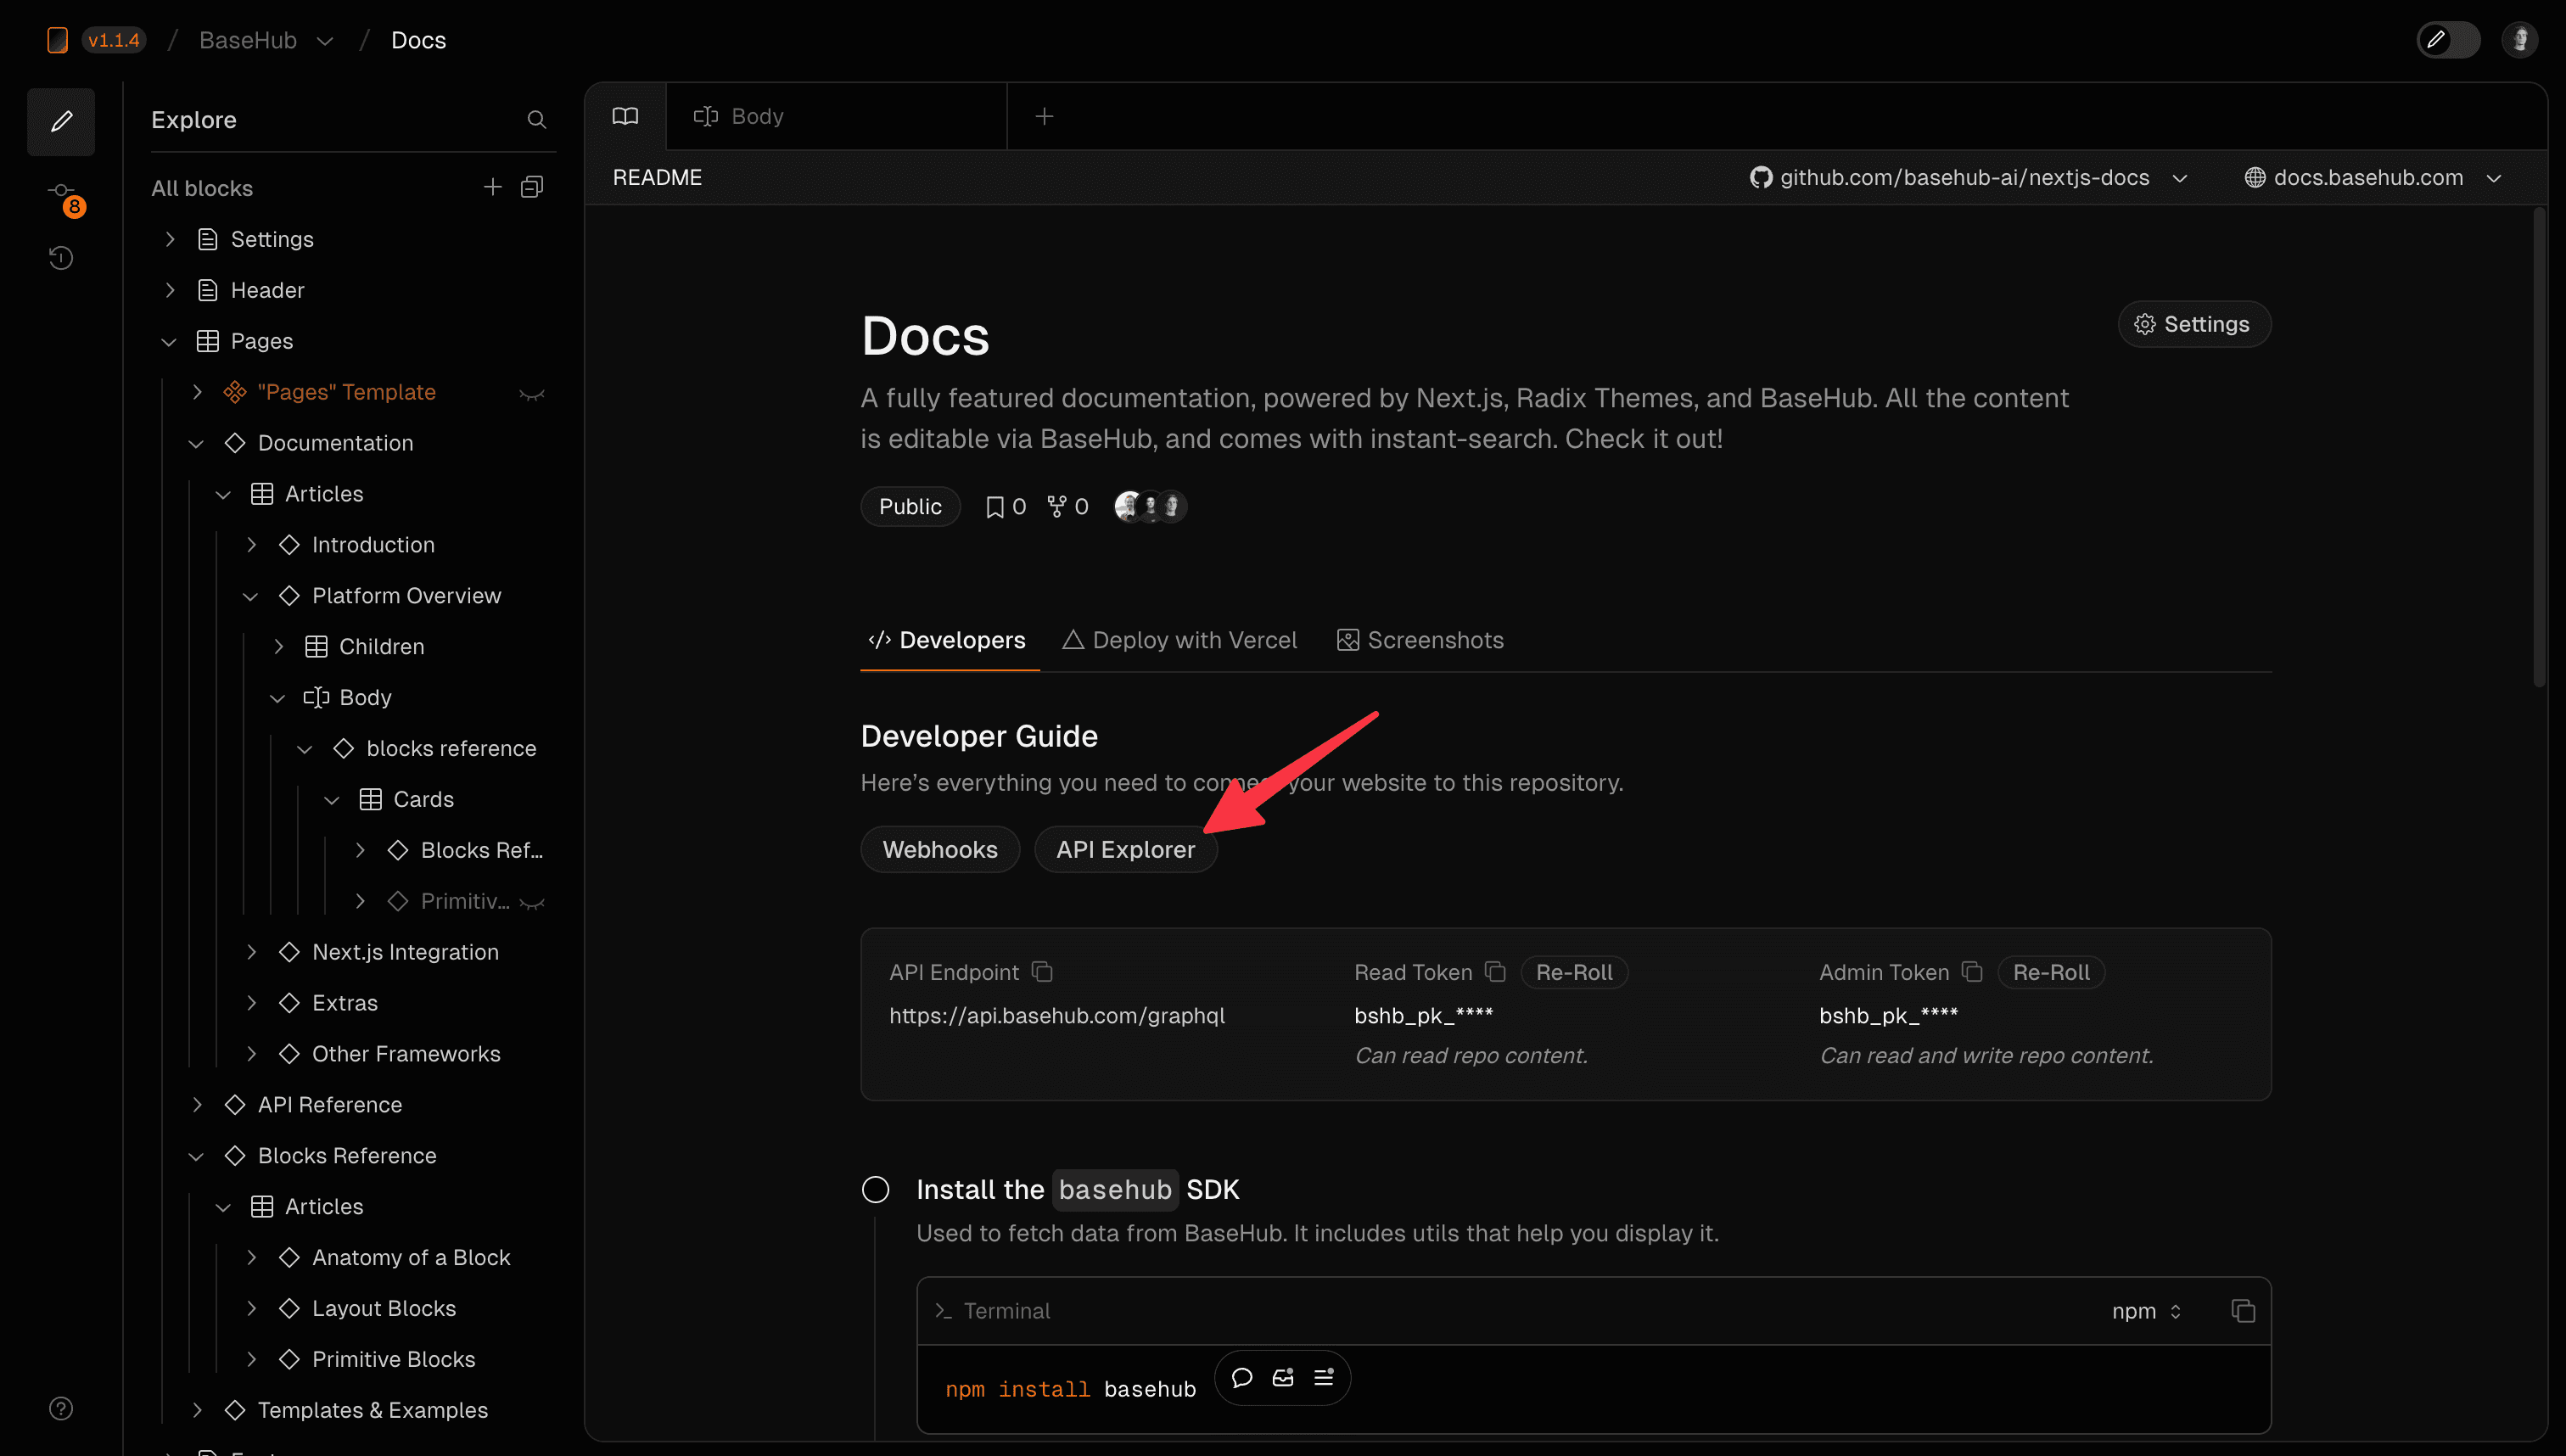
Task: Copy the Read Token
Action: coord(1495,971)
